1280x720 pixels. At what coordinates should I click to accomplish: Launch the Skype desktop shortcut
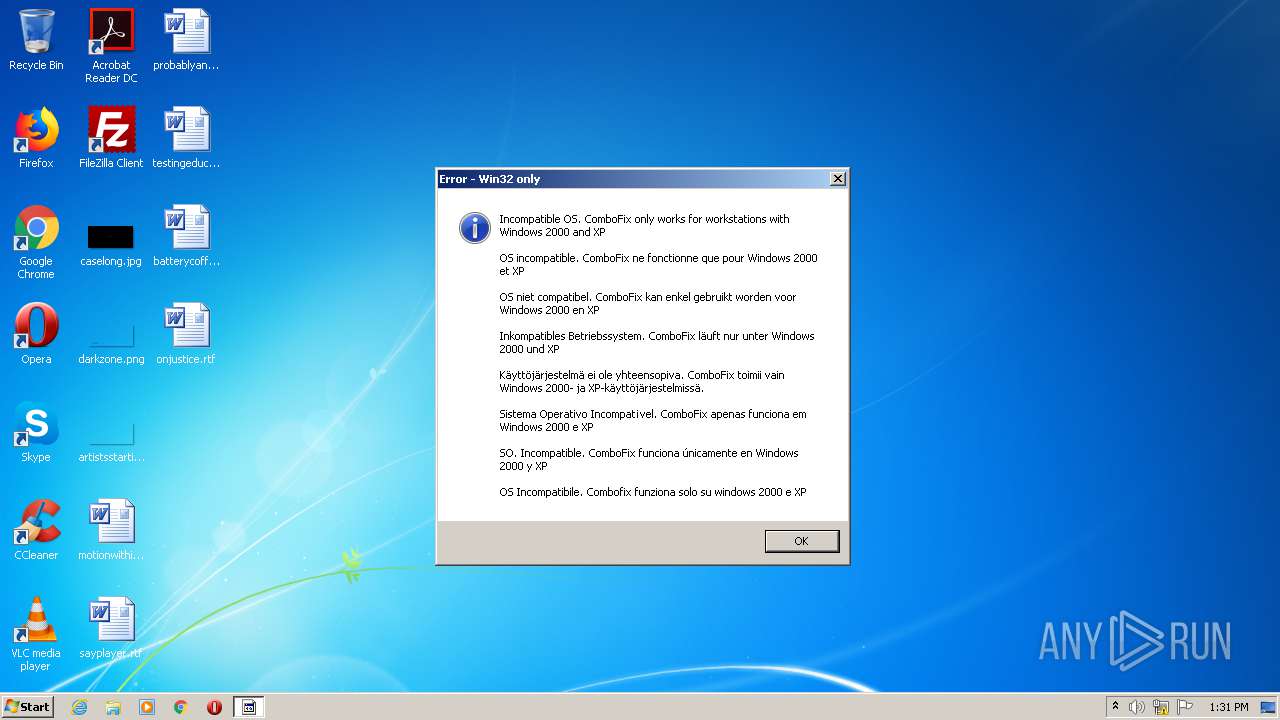[x=36, y=432]
